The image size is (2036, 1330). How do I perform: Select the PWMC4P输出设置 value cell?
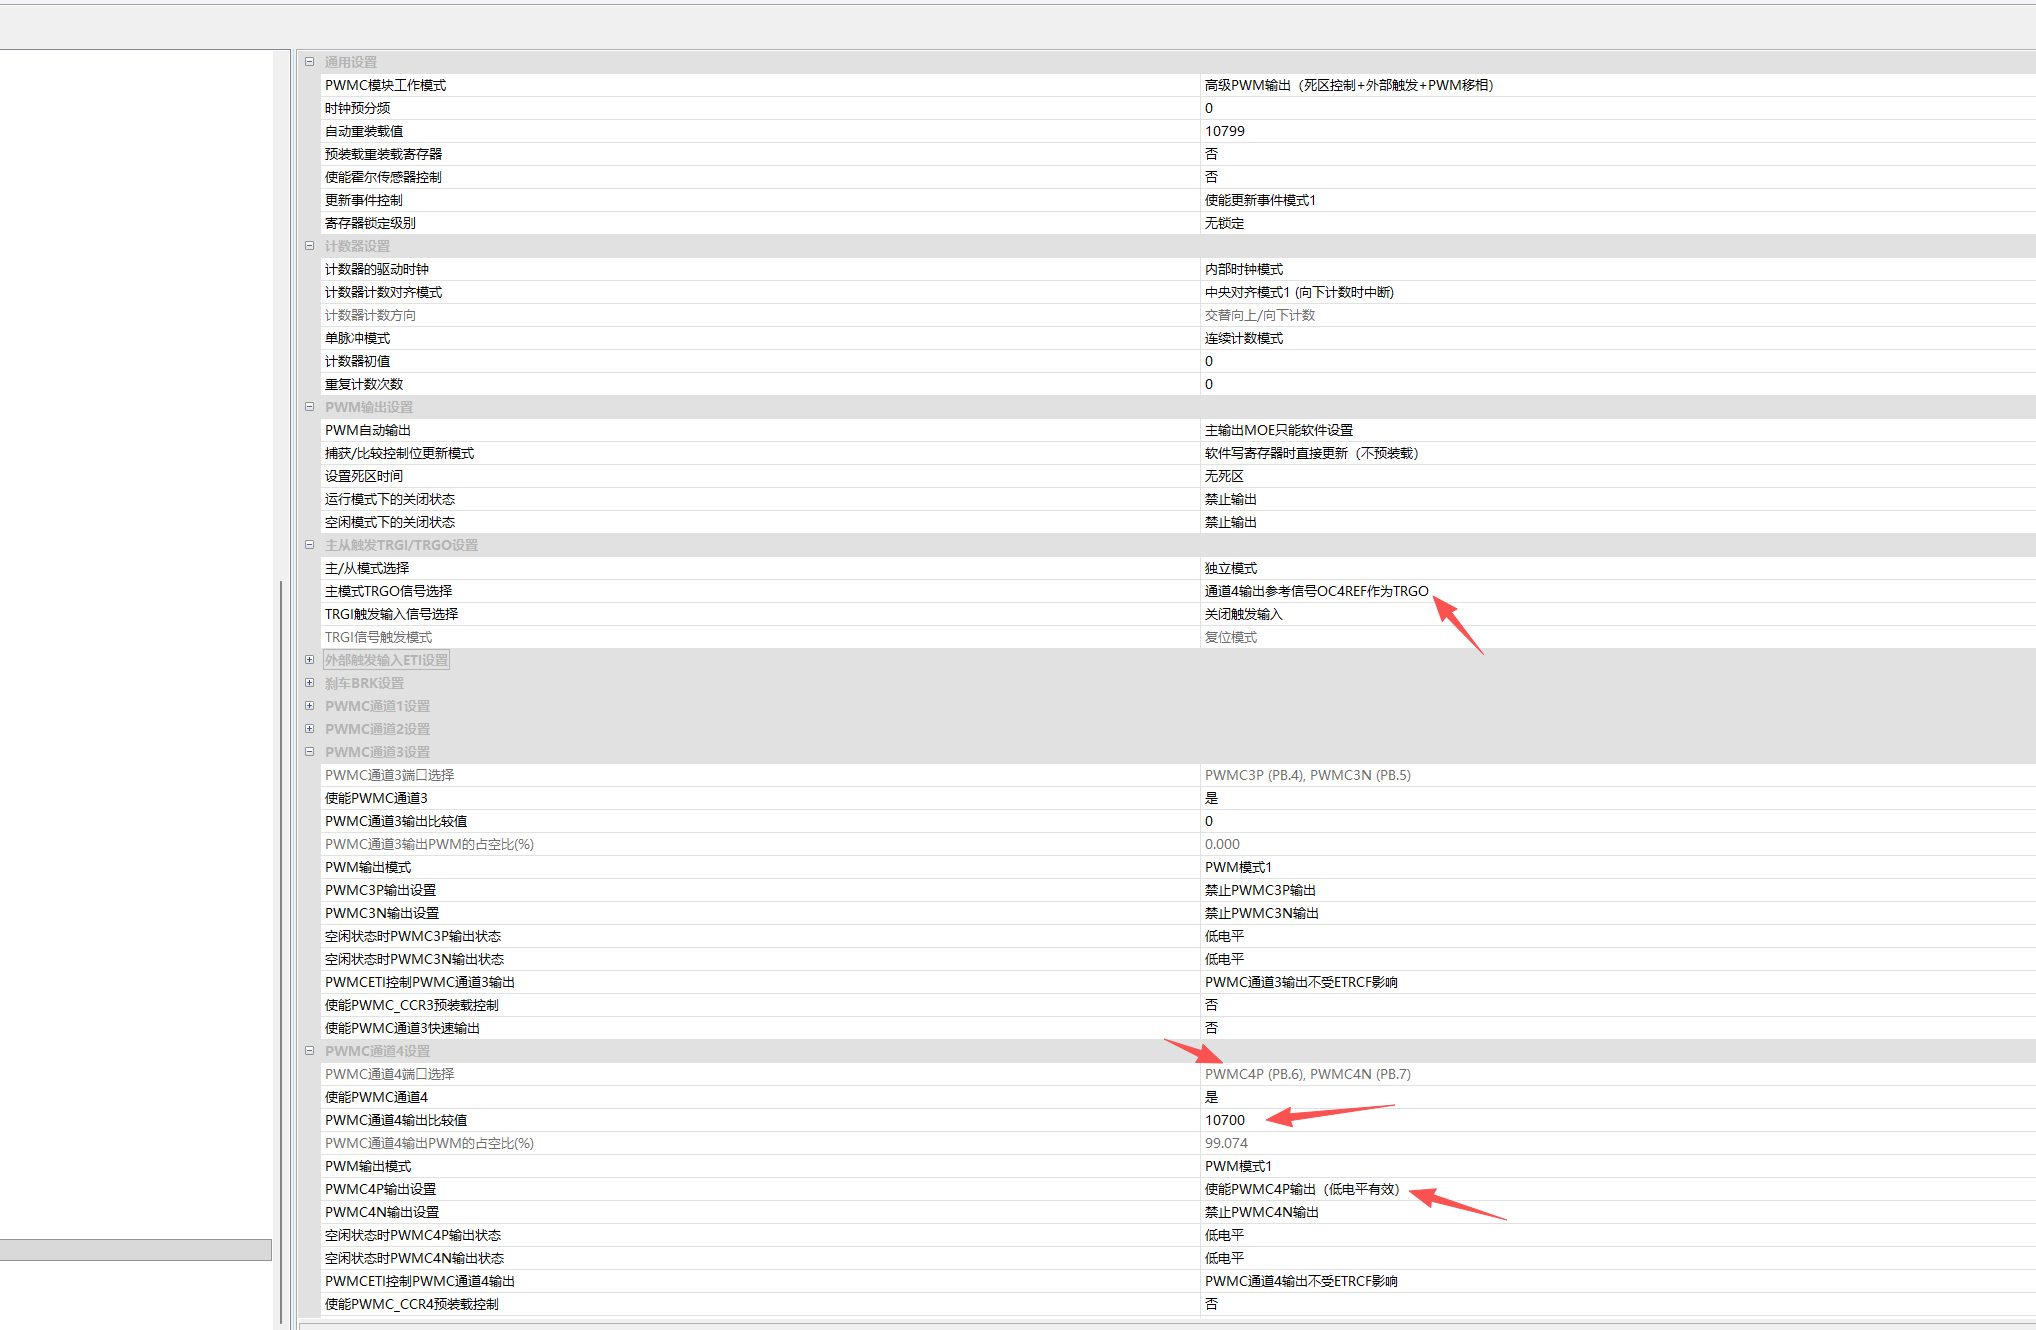(1301, 1189)
